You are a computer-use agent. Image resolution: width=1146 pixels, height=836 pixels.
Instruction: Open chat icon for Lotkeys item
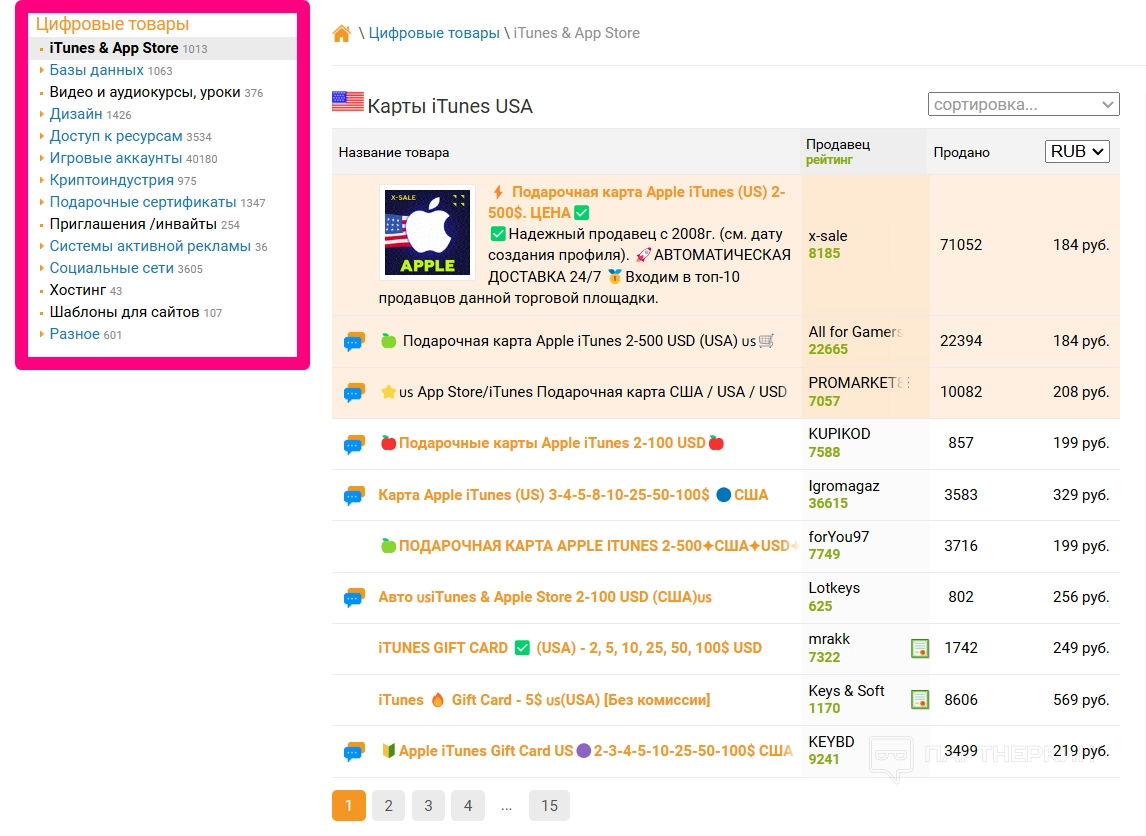(354, 598)
